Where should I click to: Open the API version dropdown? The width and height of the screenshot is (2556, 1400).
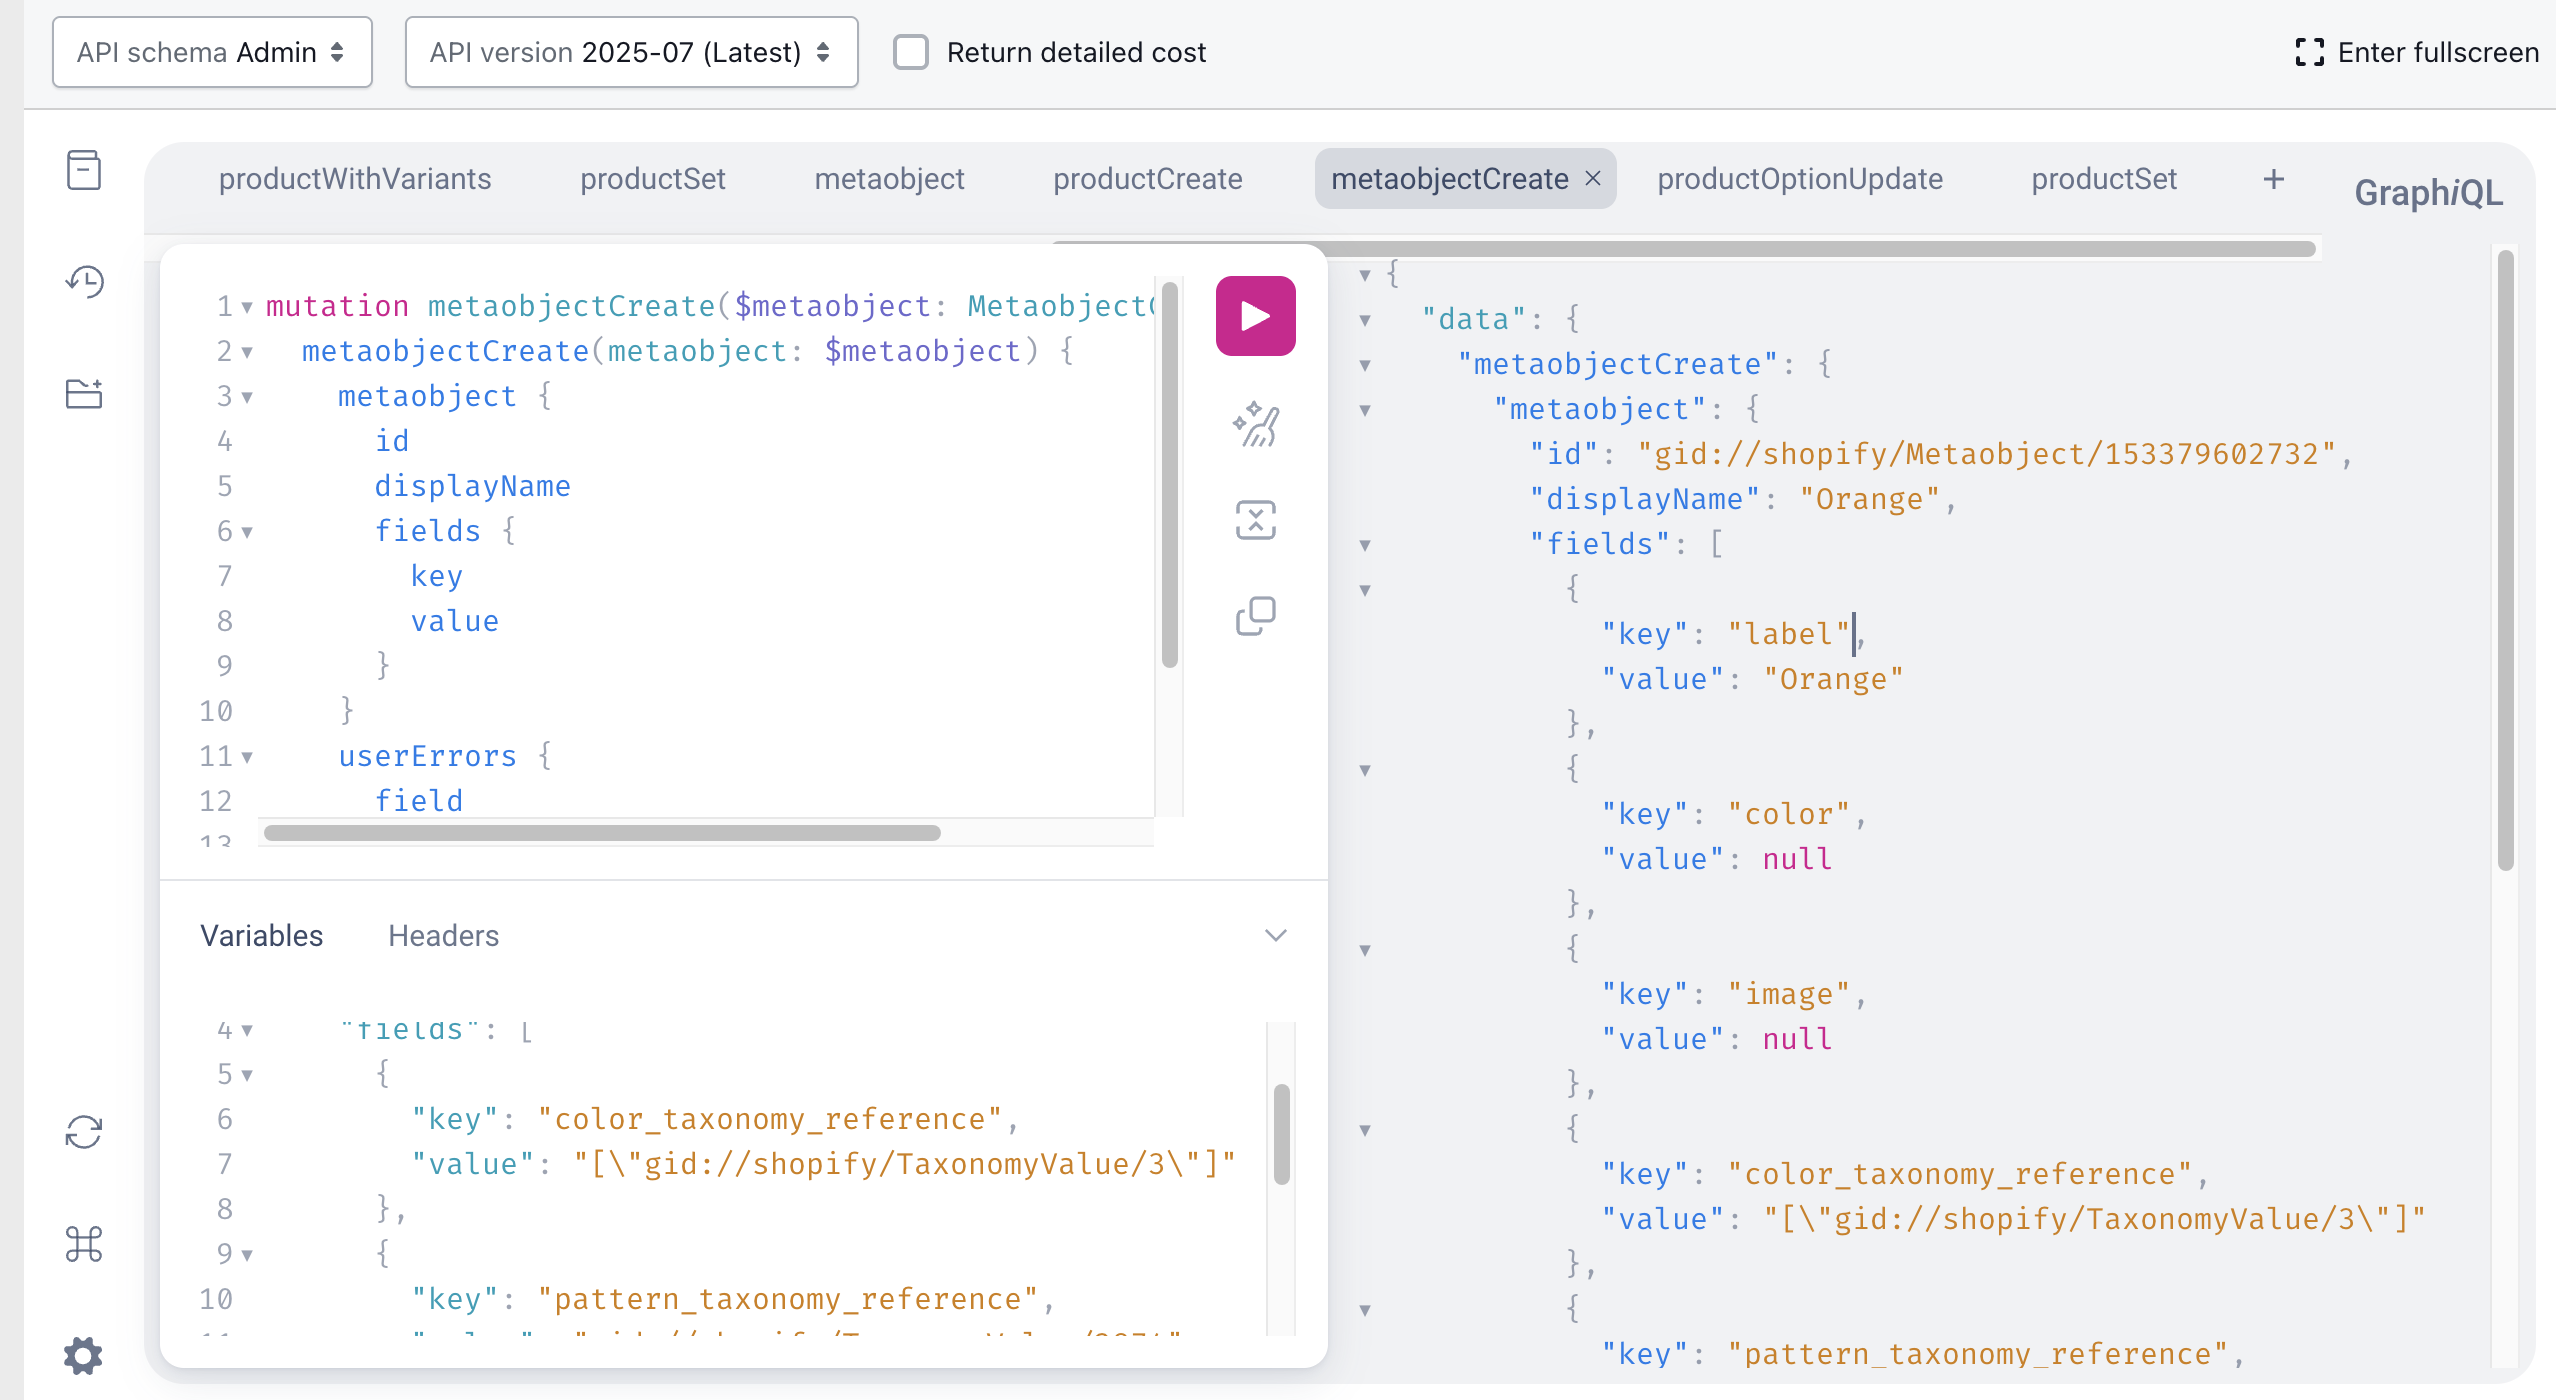(x=631, y=52)
